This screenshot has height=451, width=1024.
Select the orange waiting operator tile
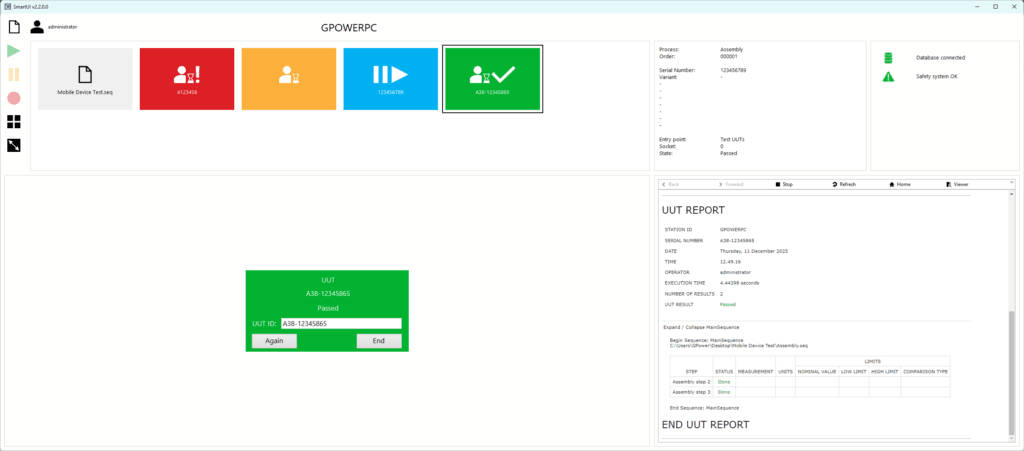[289, 79]
